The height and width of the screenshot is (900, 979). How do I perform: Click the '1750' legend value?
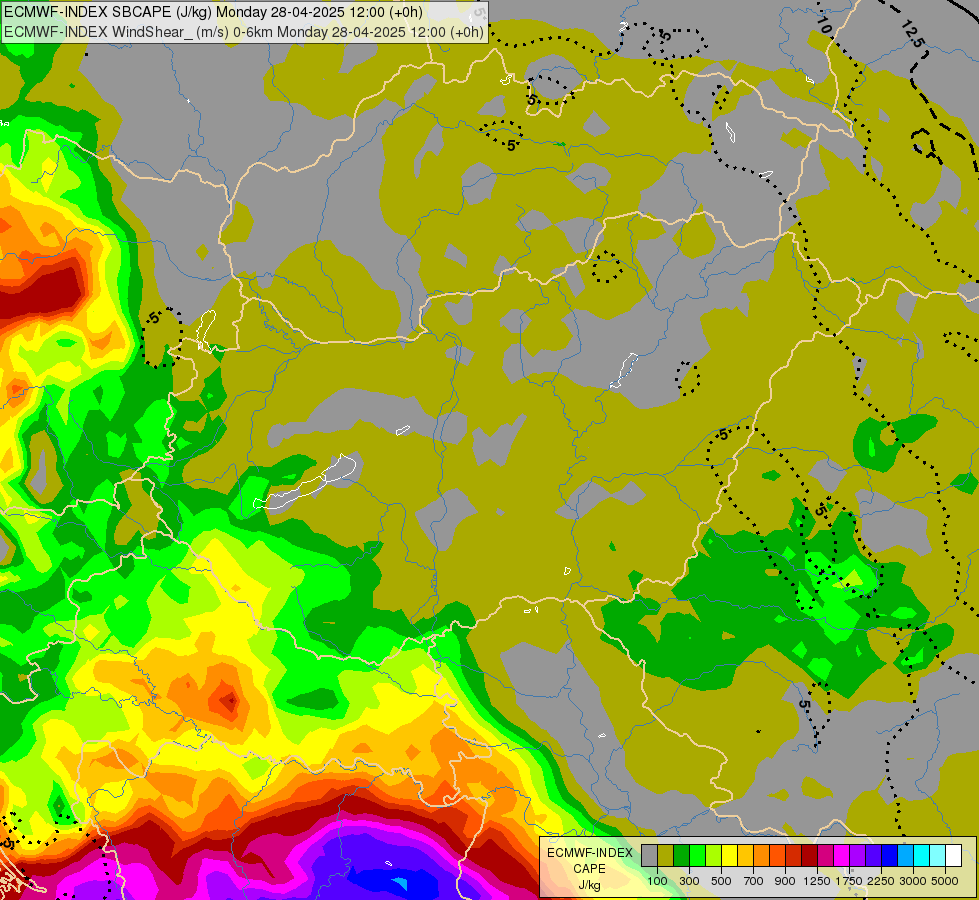tap(849, 881)
